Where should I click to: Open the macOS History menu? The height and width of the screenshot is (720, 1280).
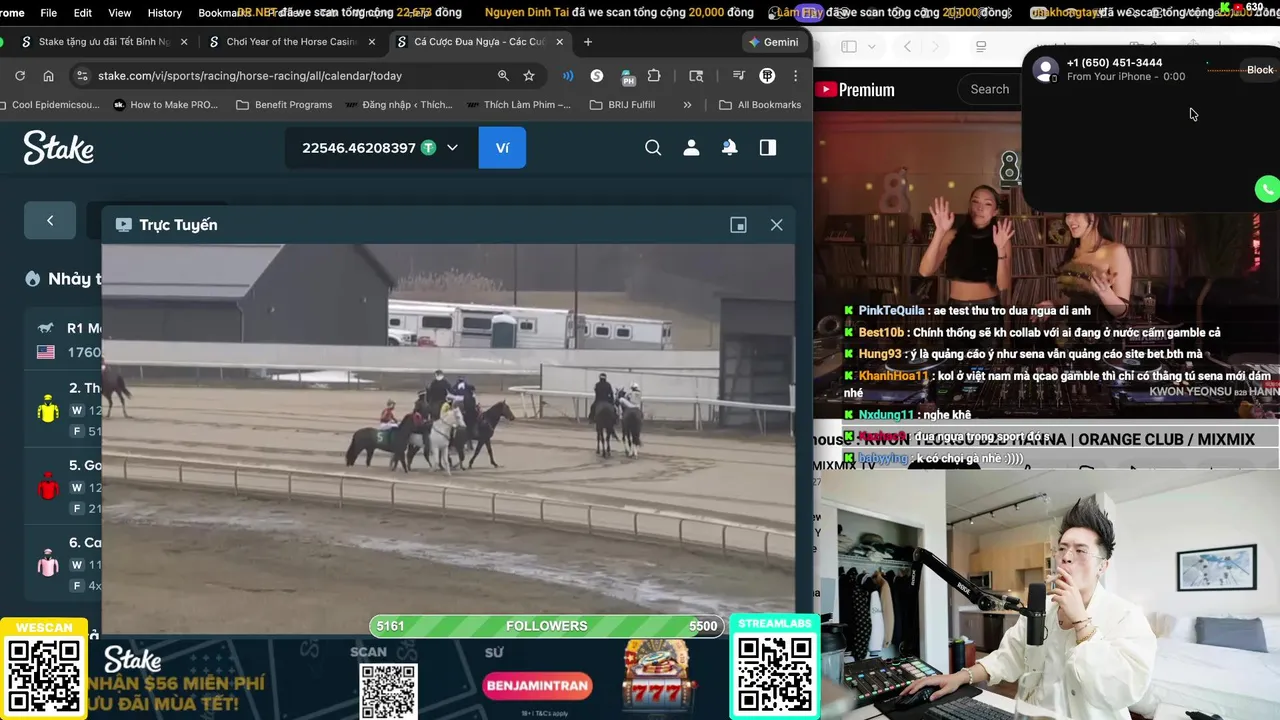click(164, 13)
